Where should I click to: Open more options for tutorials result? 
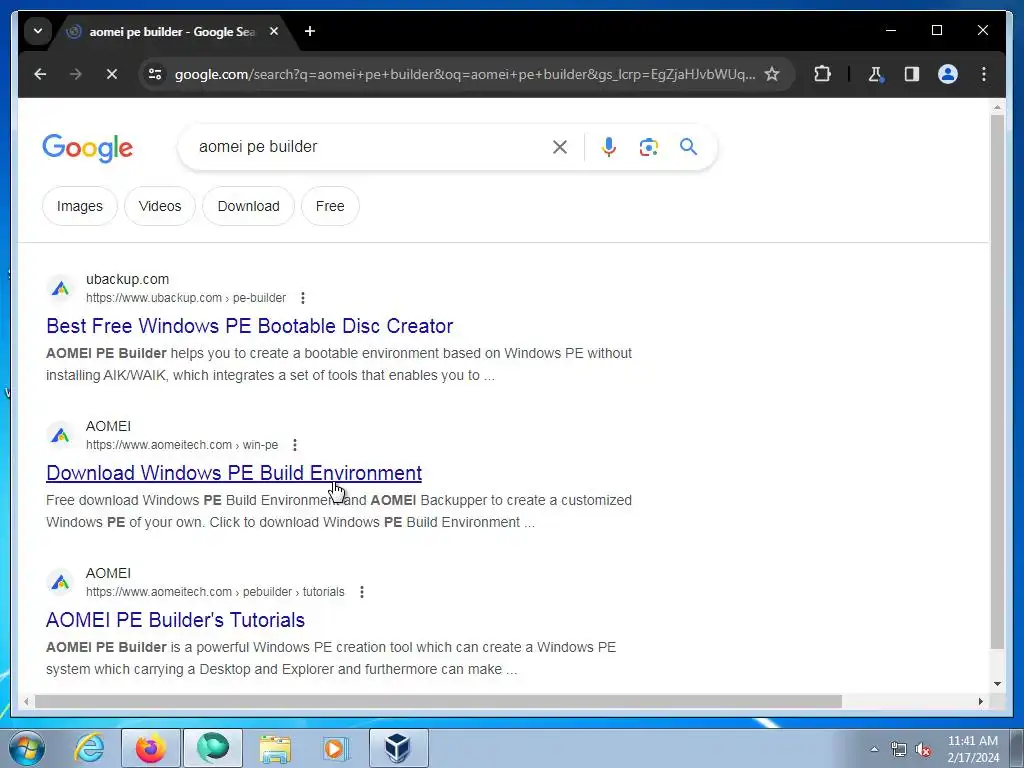pyautogui.click(x=361, y=592)
